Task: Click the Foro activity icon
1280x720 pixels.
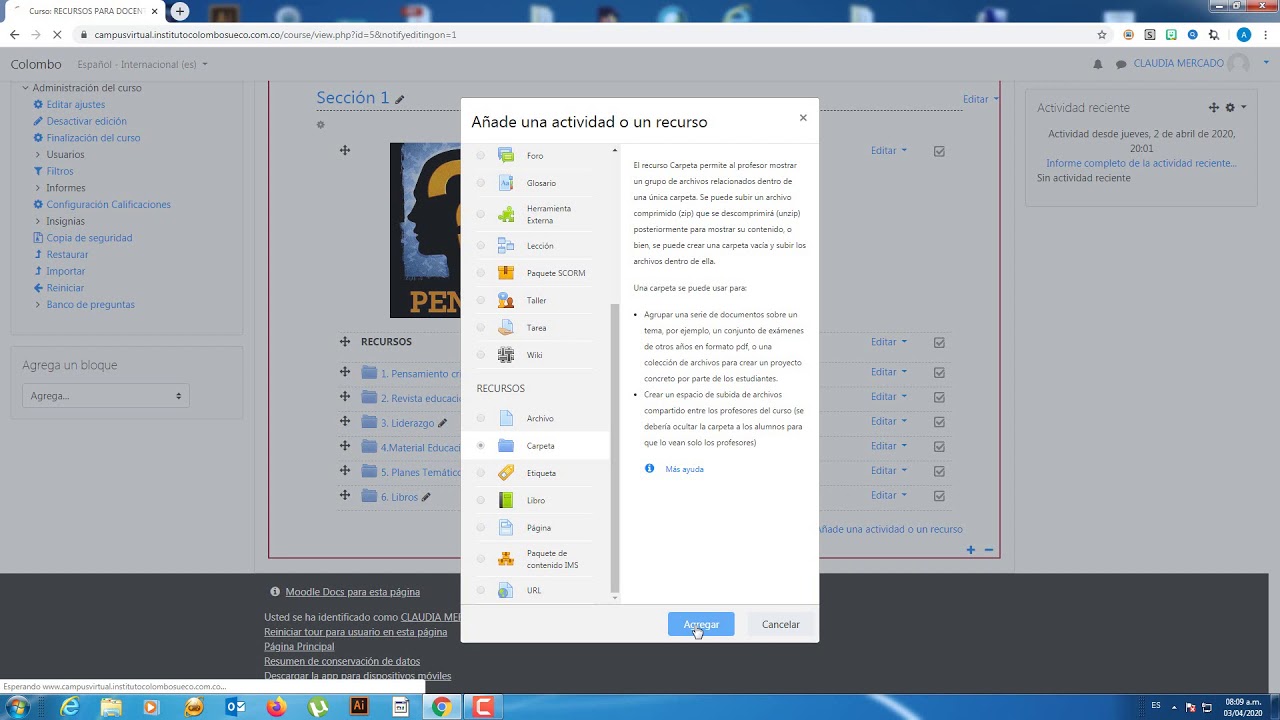Action: pos(506,155)
